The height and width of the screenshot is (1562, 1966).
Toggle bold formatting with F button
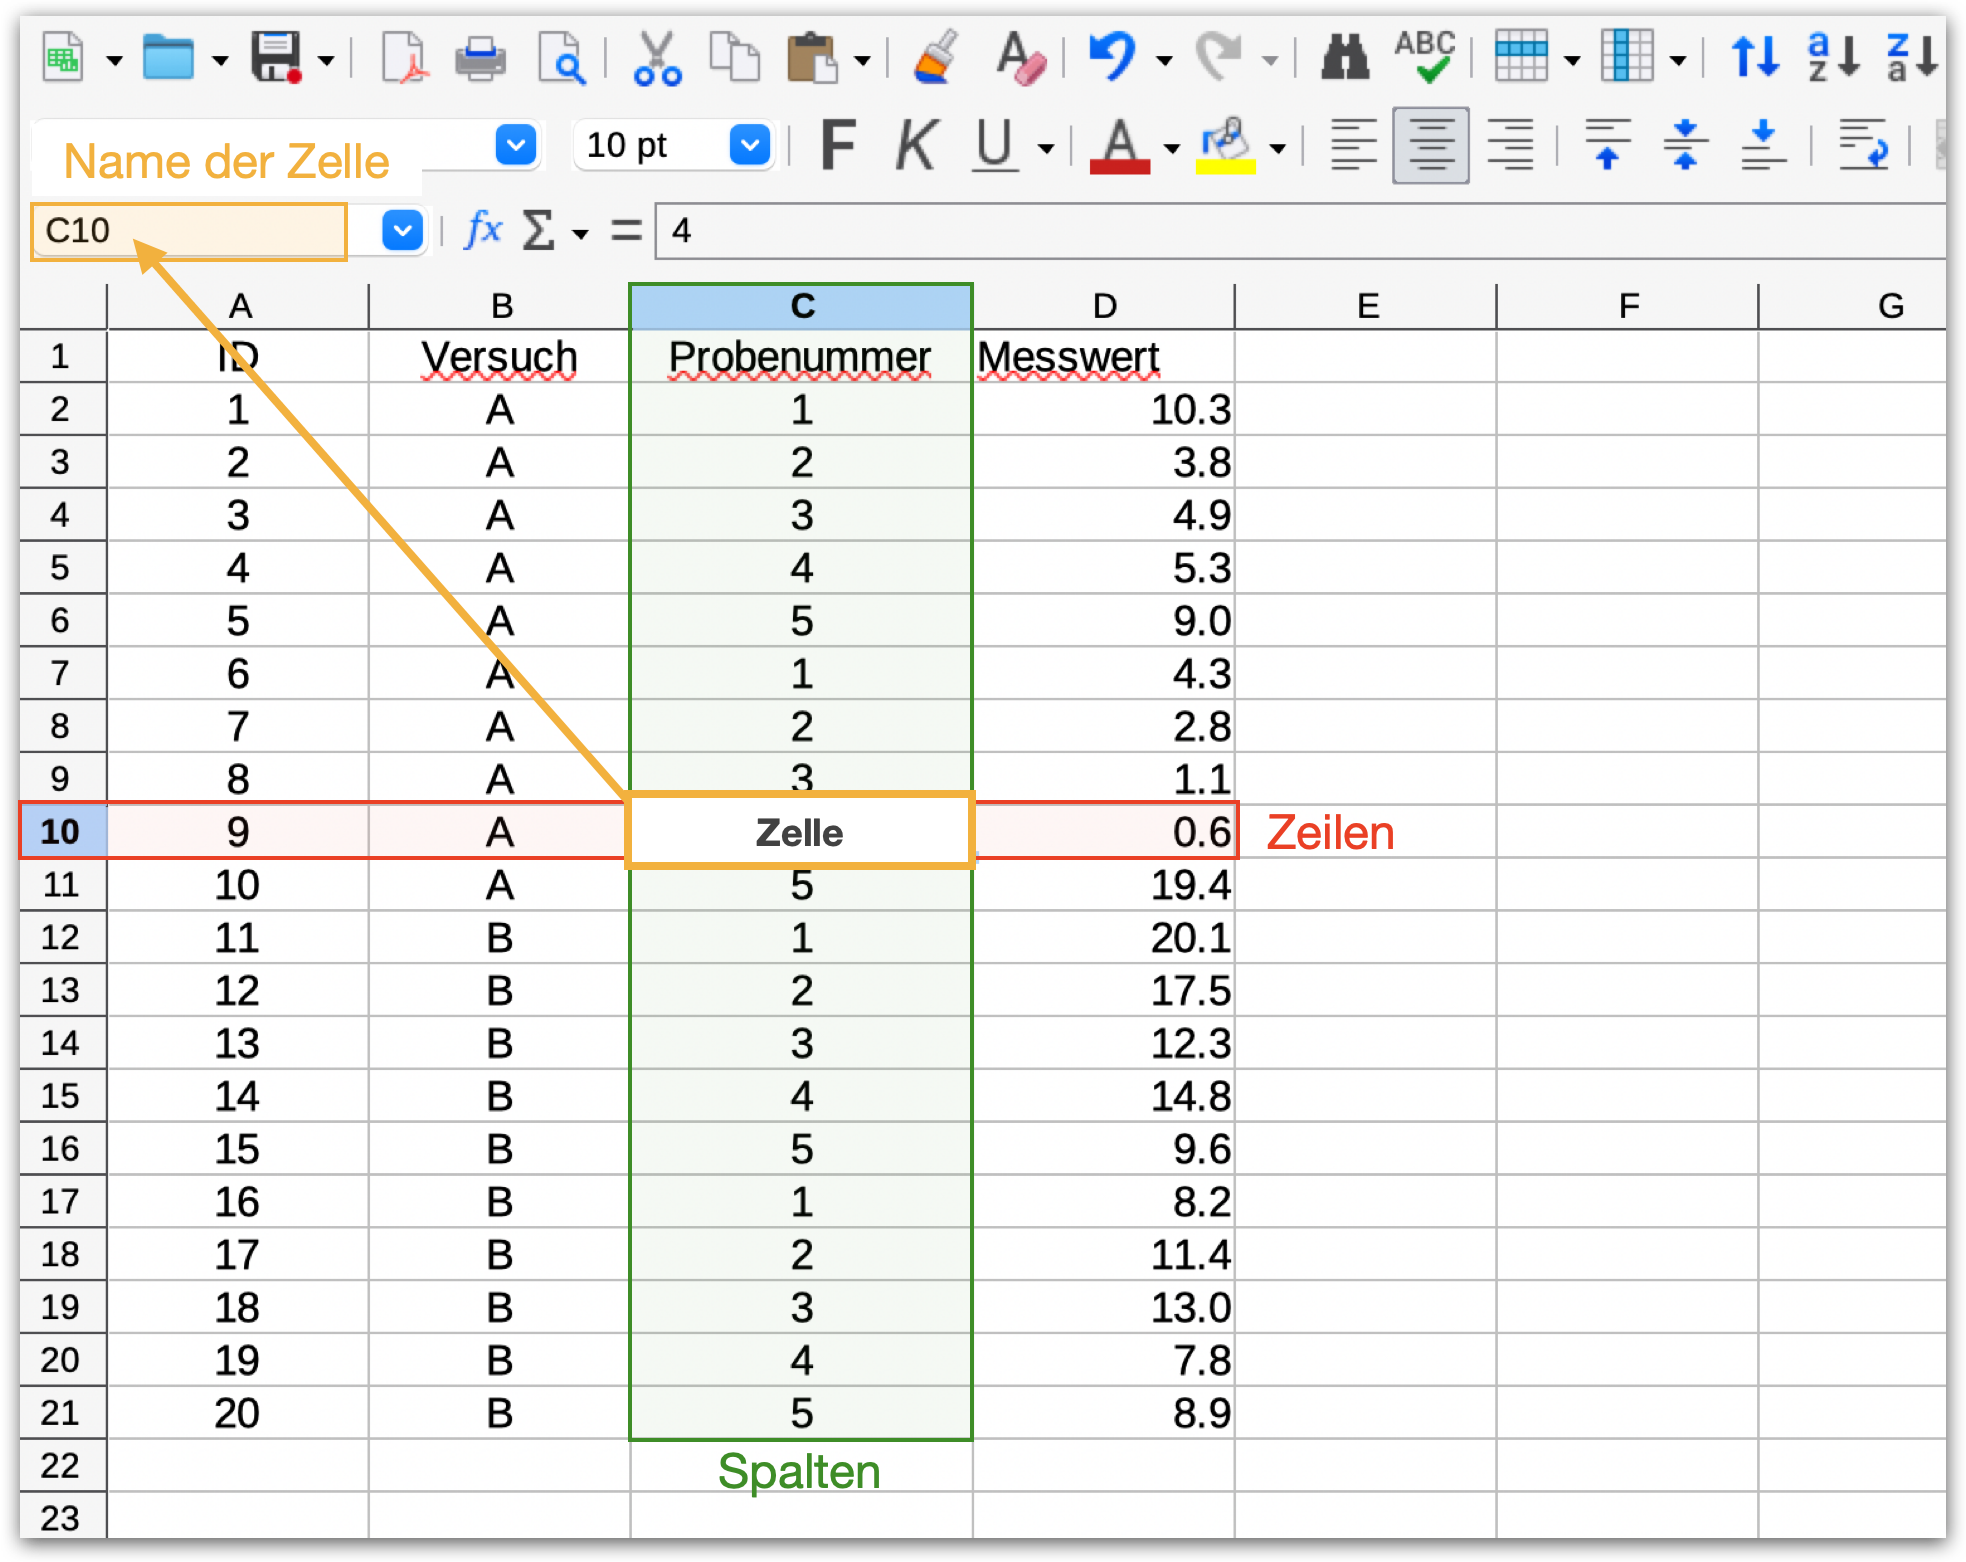837,146
